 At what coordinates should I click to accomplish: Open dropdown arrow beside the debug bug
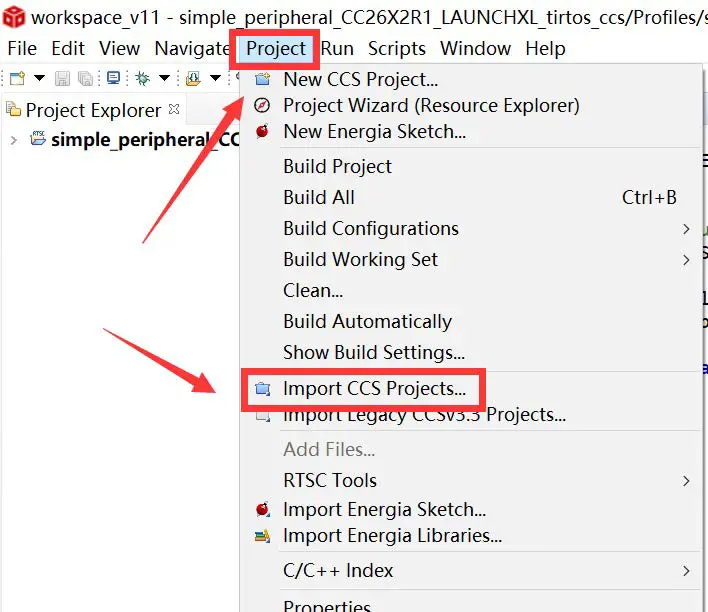(164, 78)
